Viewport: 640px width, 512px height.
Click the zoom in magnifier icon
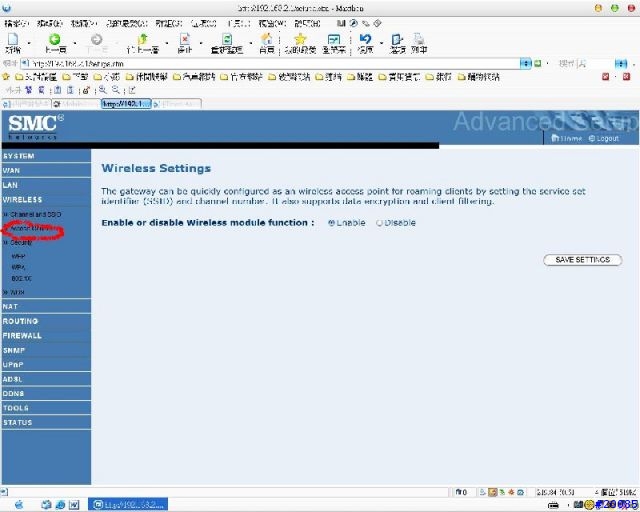(x=102, y=90)
